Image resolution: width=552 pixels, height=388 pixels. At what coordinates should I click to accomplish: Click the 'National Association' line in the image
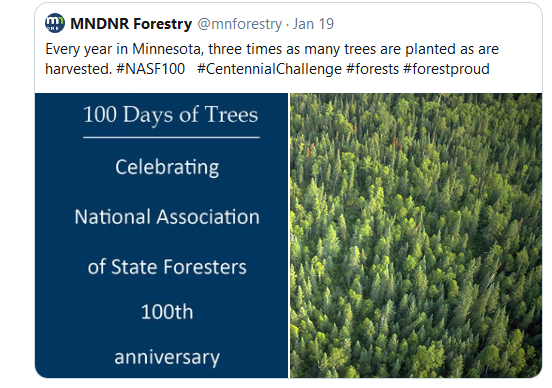[167, 217]
